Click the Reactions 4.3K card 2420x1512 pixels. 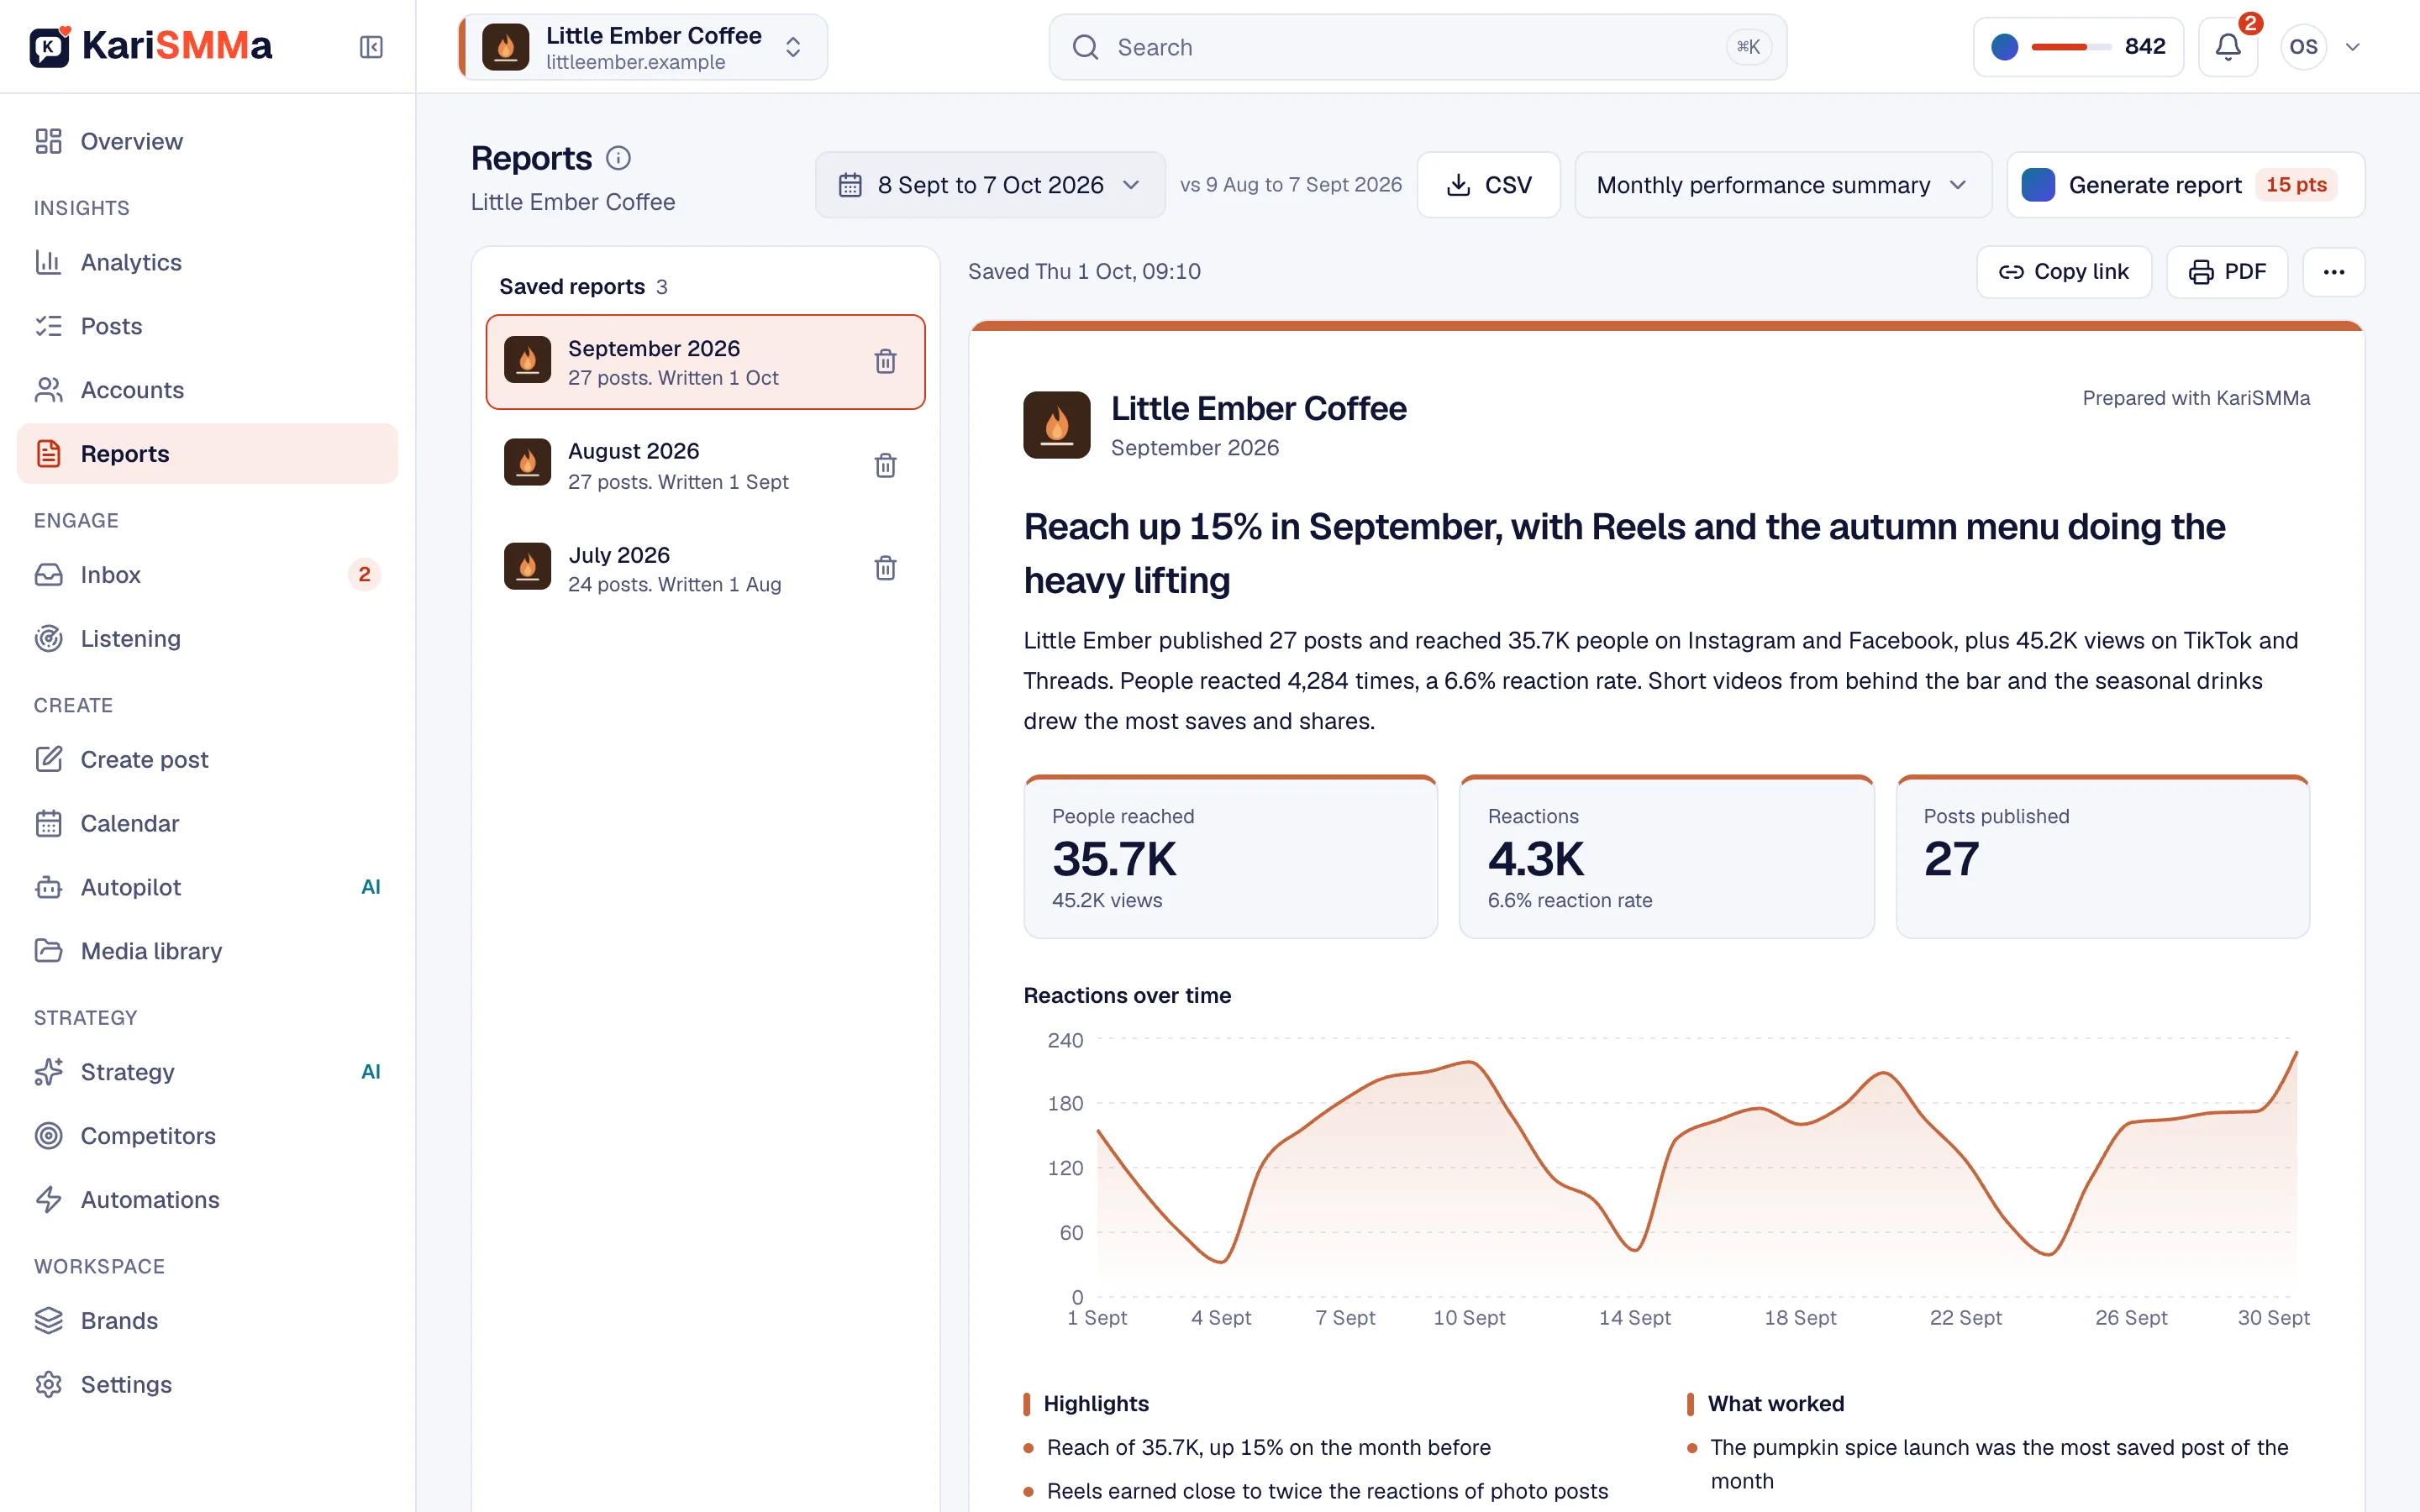point(1666,857)
